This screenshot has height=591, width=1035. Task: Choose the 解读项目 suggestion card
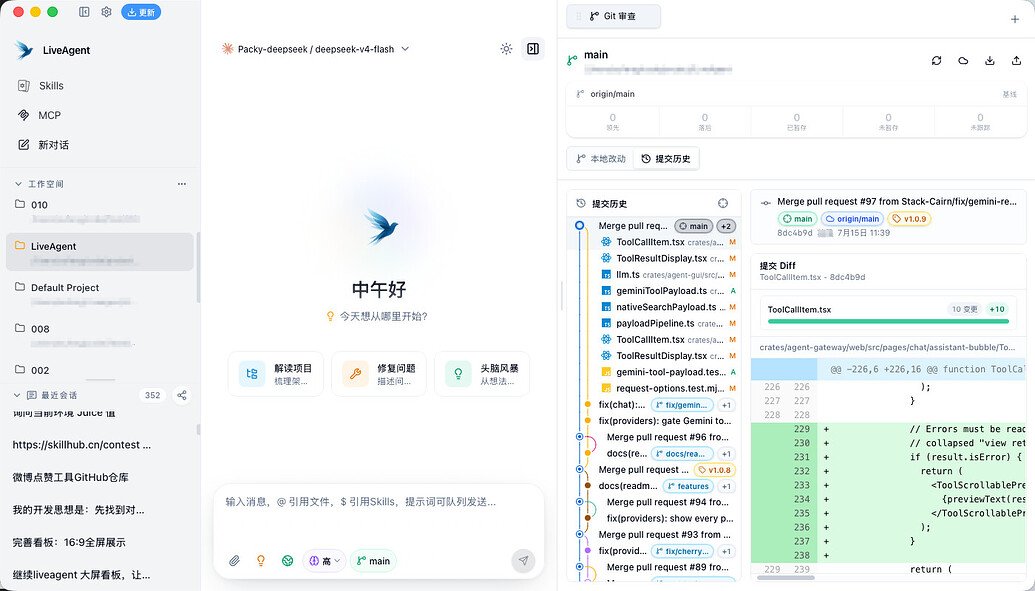tap(276, 374)
